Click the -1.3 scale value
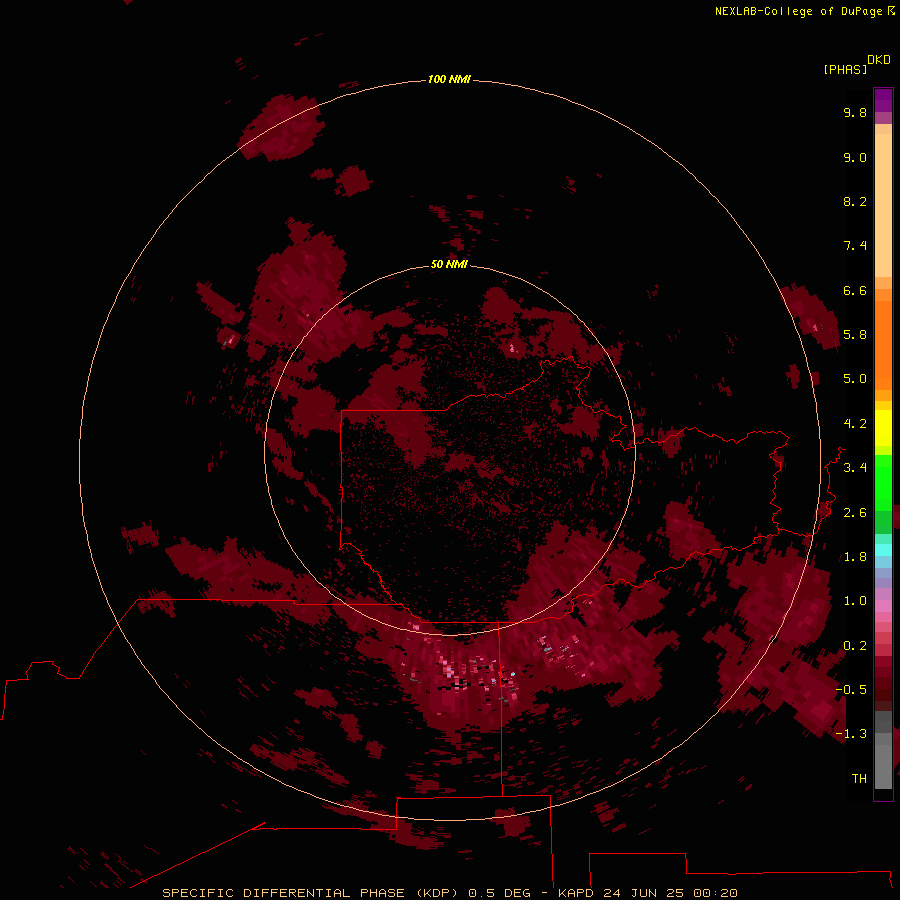 pos(851,734)
